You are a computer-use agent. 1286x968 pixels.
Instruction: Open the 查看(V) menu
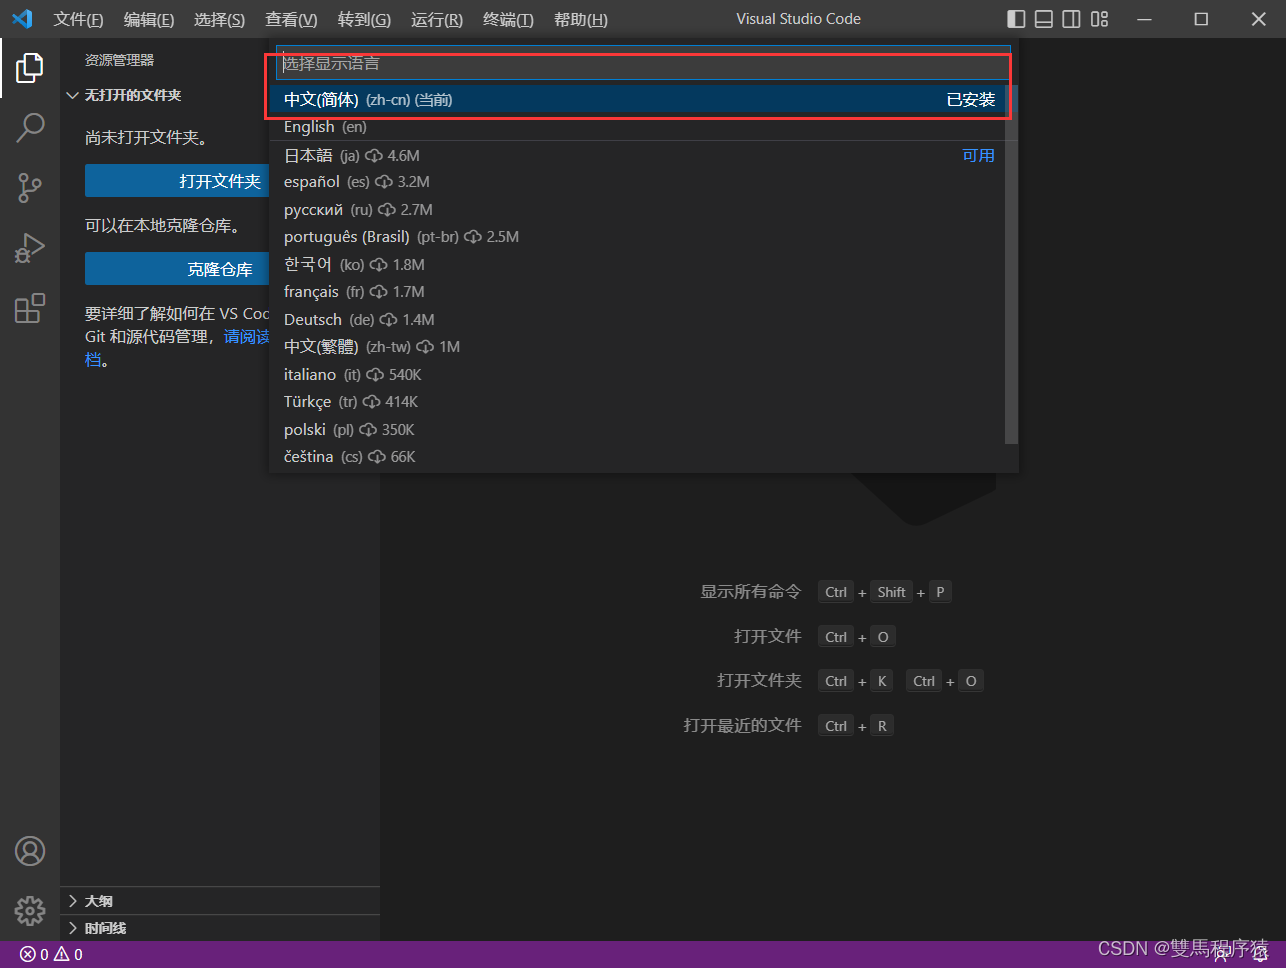pos(291,19)
